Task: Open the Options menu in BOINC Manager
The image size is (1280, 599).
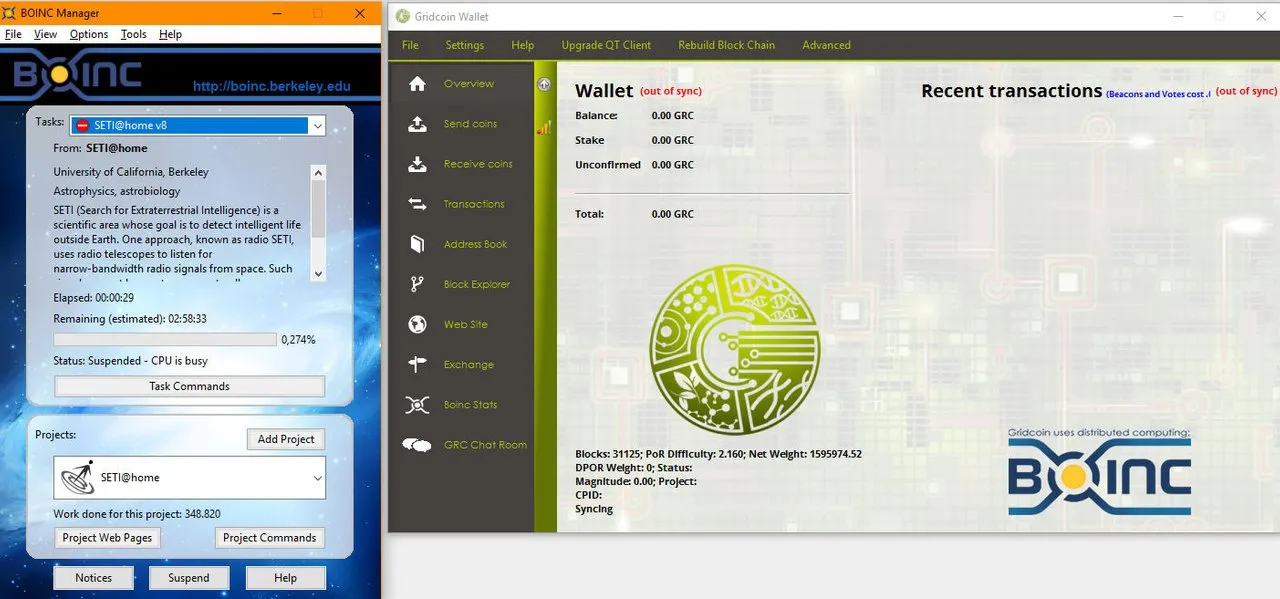Action: point(89,34)
